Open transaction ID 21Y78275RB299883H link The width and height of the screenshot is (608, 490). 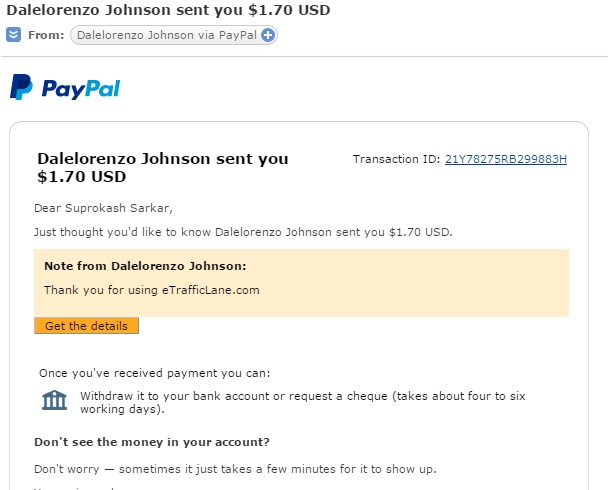(x=506, y=159)
